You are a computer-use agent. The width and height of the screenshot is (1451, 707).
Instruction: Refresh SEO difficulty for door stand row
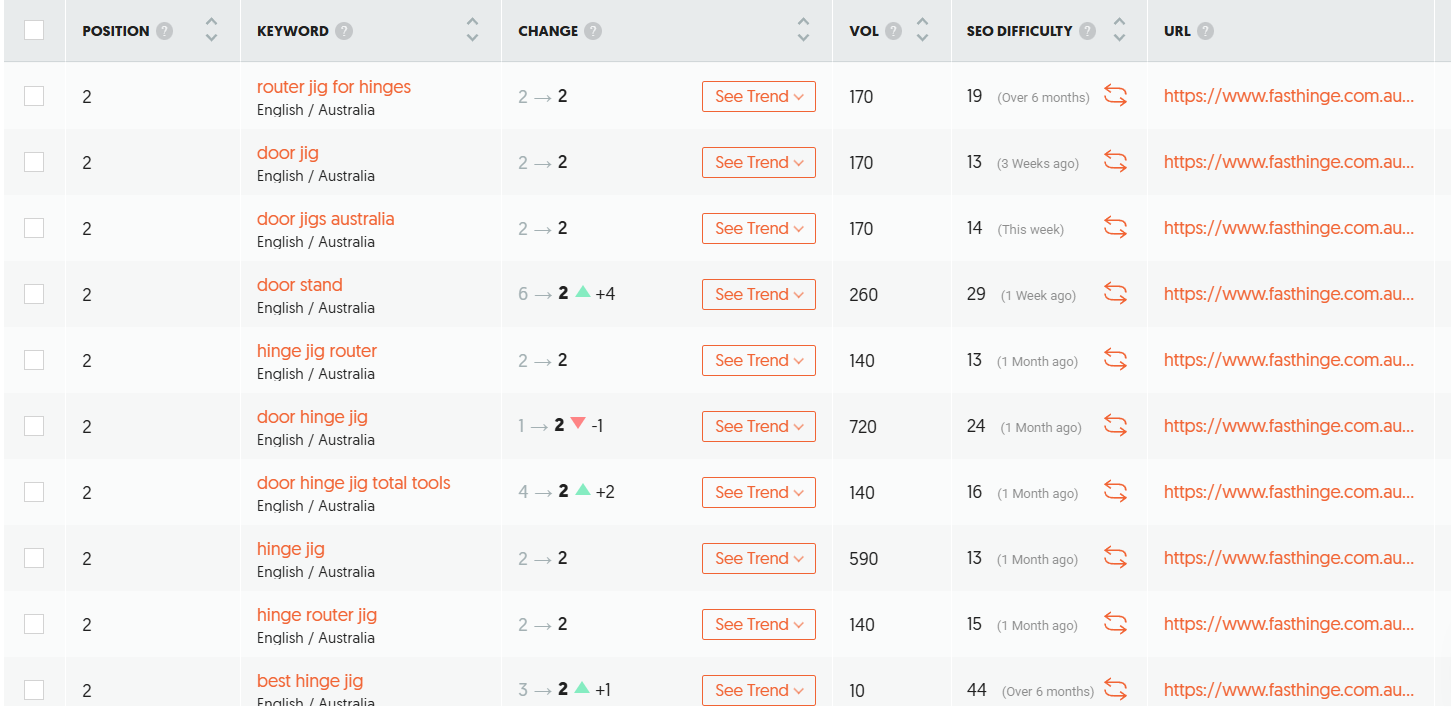coord(1115,294)
